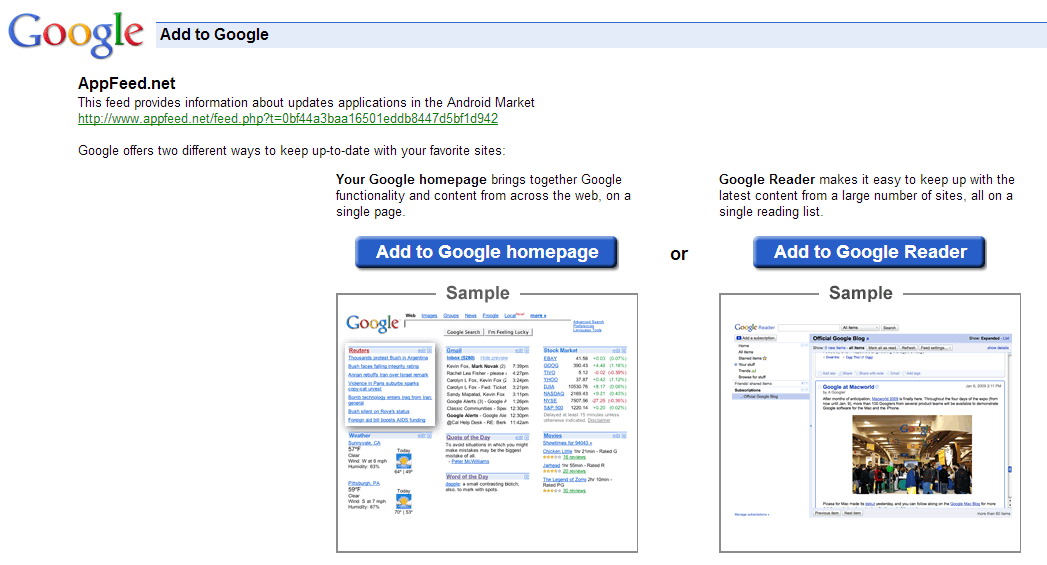This screenshot has height=565, width=1047.
Task: Click the Sunnyvale weather forecast icon
Action: (403, 461)
